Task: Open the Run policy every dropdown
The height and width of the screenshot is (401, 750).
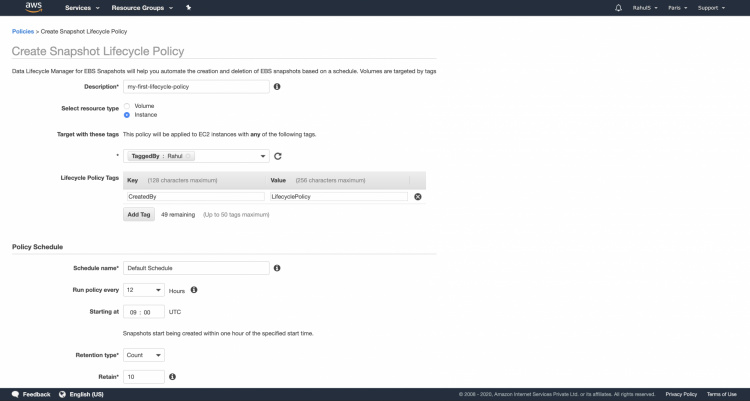Action: pos(144,290)
